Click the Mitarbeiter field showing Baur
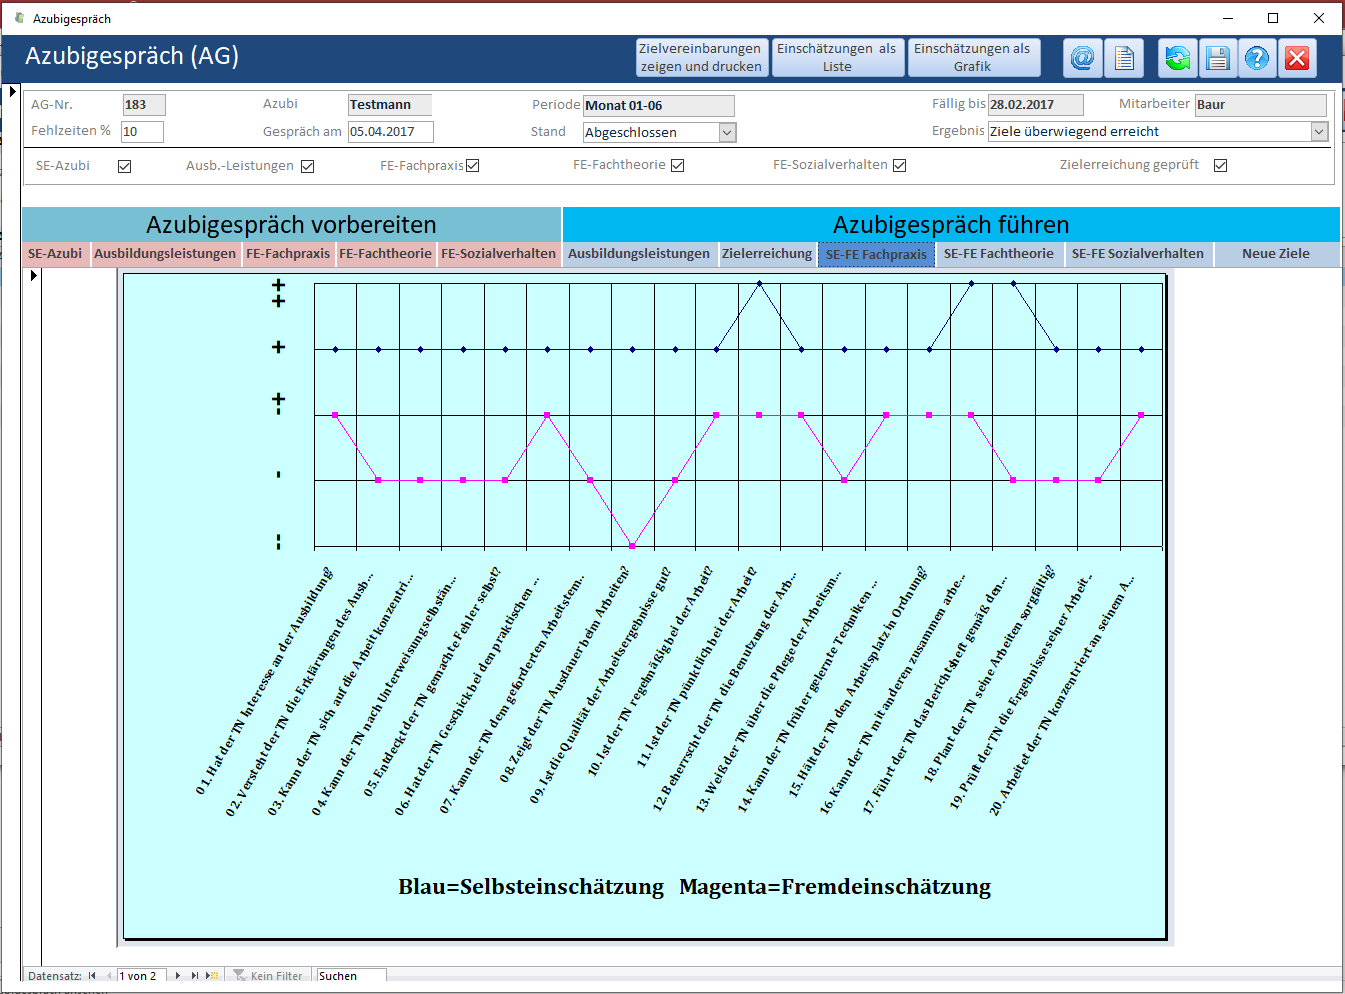 (1261, 105)
